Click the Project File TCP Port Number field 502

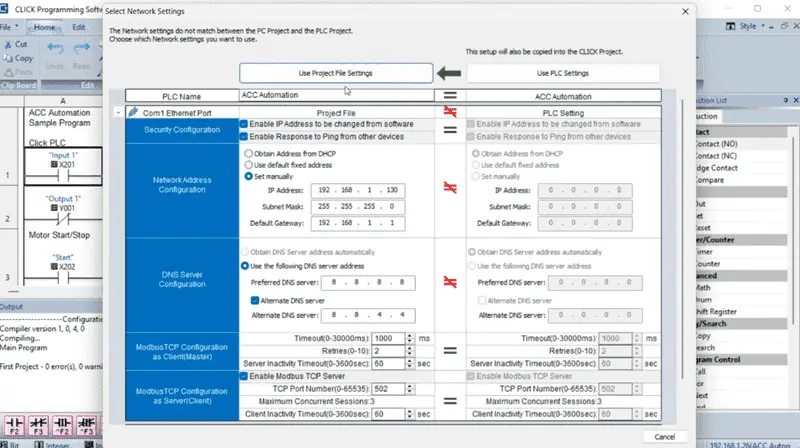coord(389,389)
